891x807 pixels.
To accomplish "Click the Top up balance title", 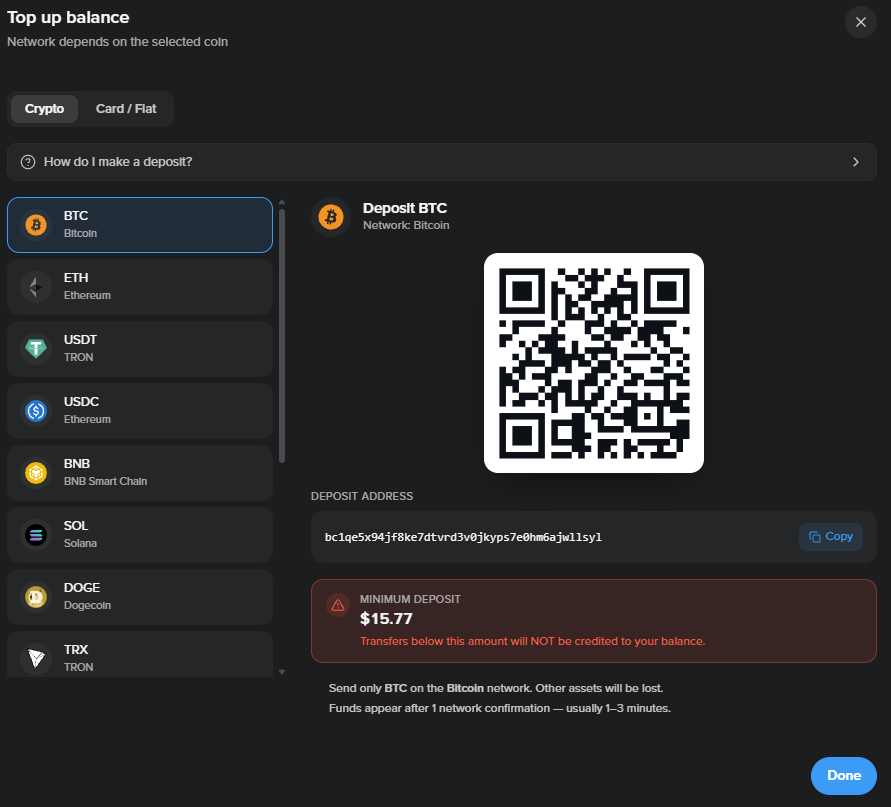I will [x=68, y=18].
